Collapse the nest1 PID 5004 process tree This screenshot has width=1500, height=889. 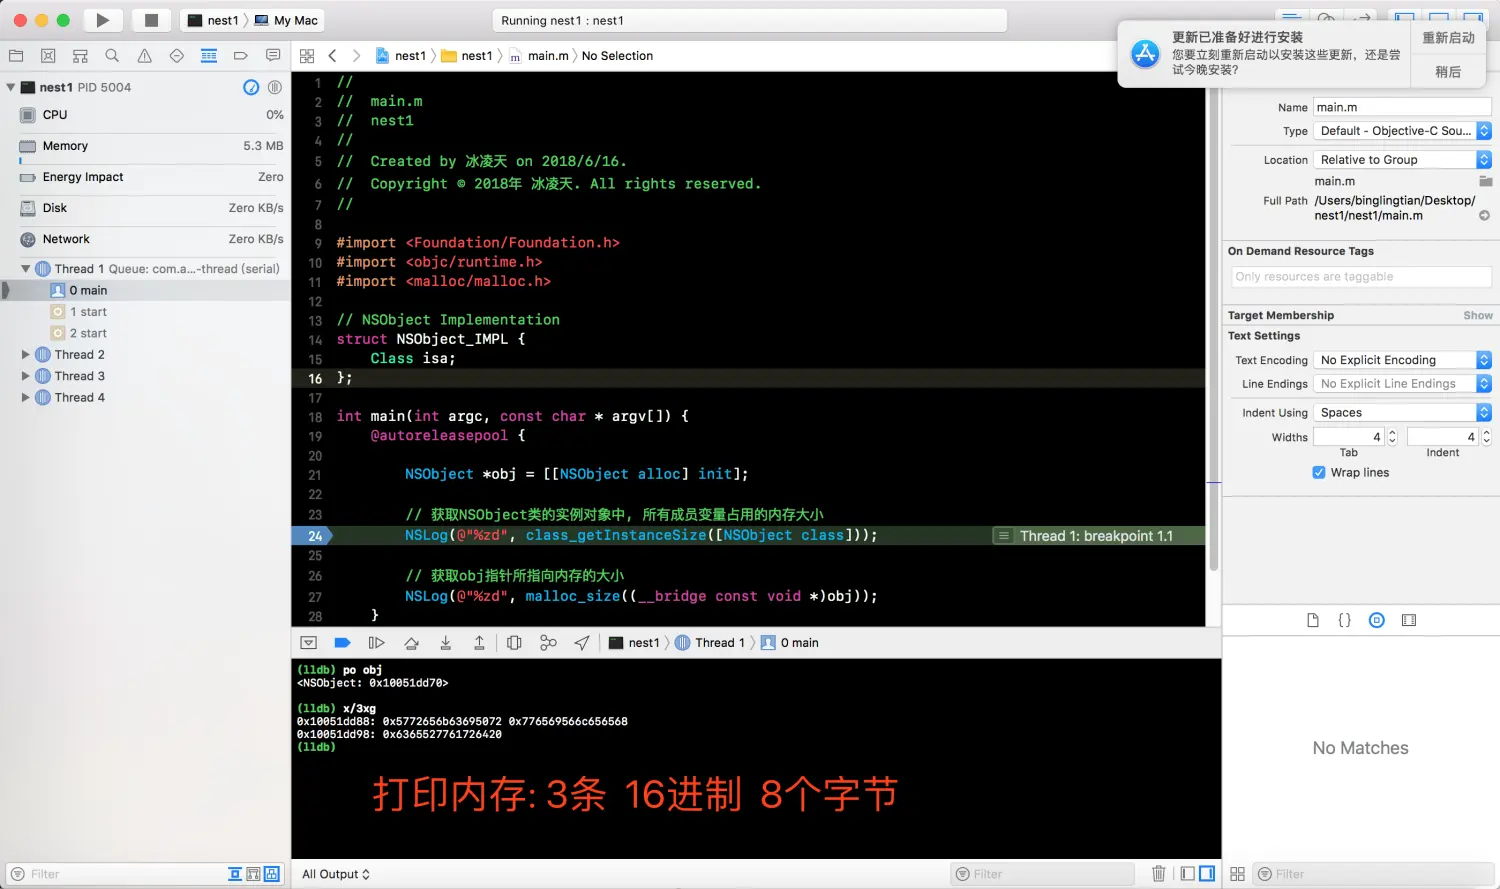[x=11, y=87]
